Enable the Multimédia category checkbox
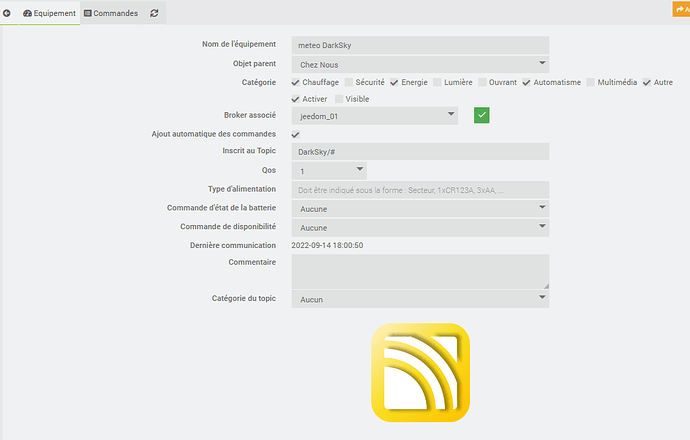Viewport: 690px width, 440px height. click(x=590, y=82)
